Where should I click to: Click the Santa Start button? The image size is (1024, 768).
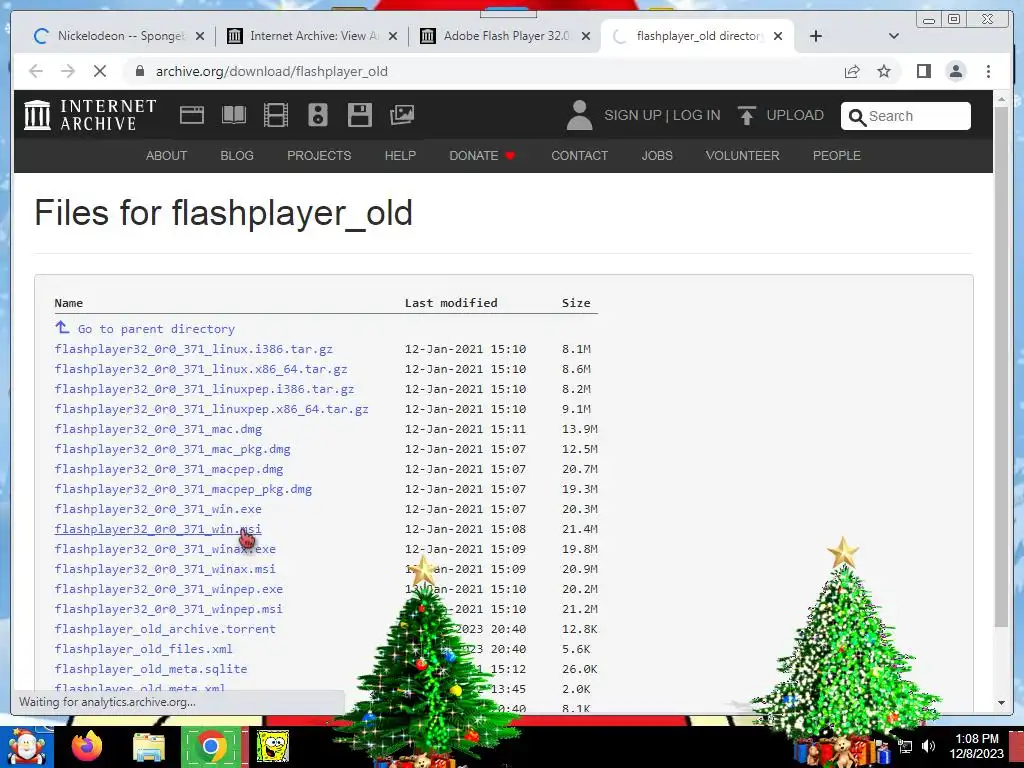pos(26,746)
